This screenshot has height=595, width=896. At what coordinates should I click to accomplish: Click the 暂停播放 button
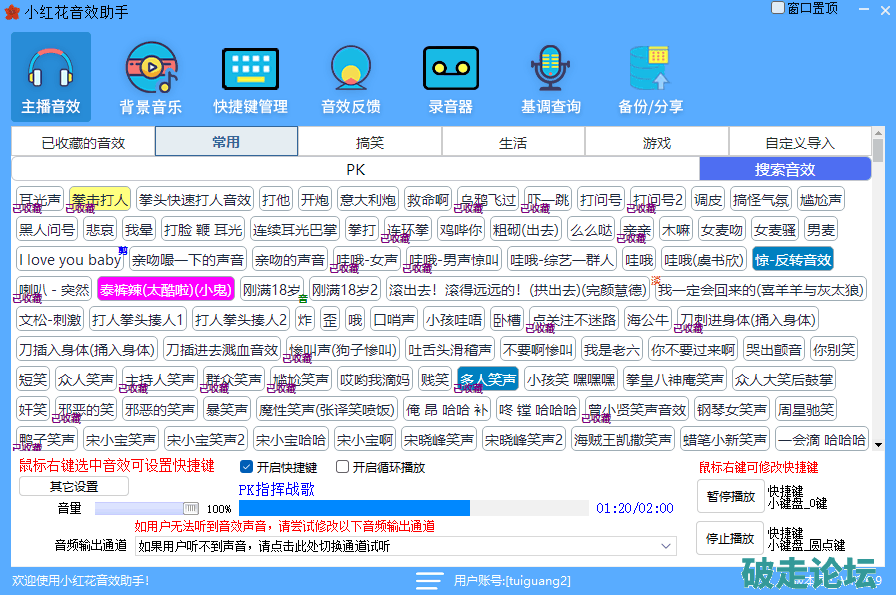click(x=729, y=496)
